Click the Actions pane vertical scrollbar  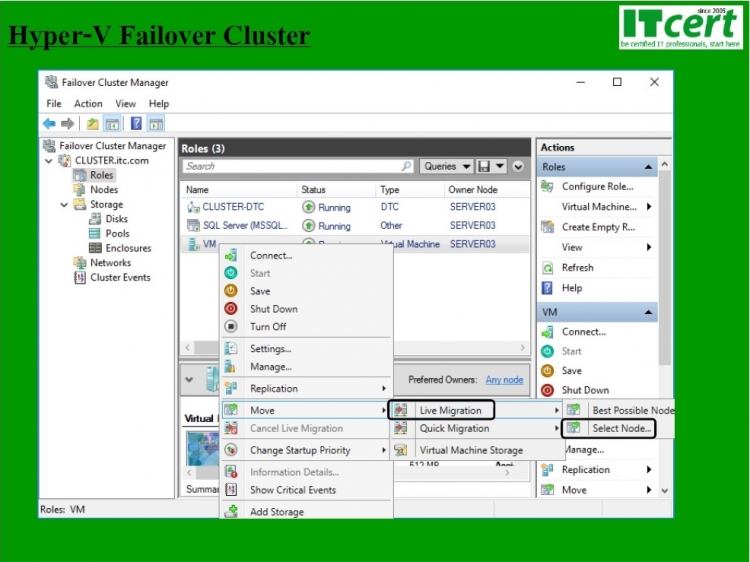tap(664, 268)
